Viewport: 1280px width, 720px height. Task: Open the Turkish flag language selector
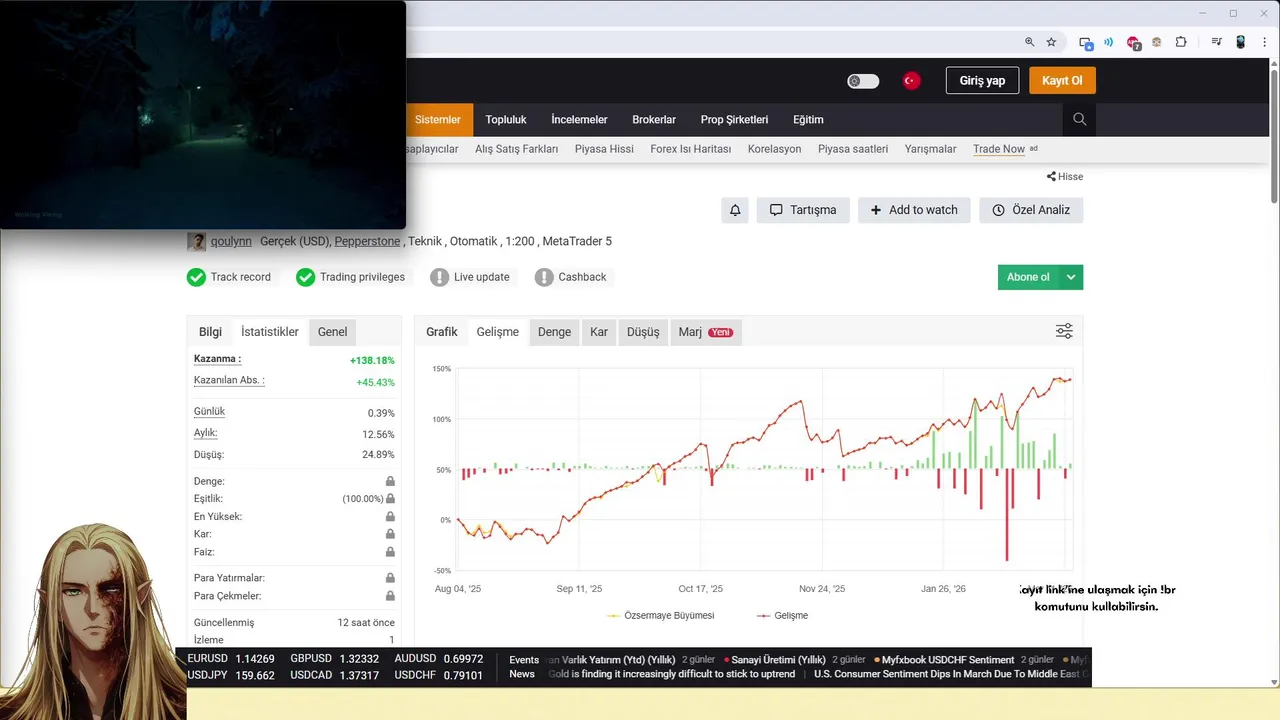point(911,81)
